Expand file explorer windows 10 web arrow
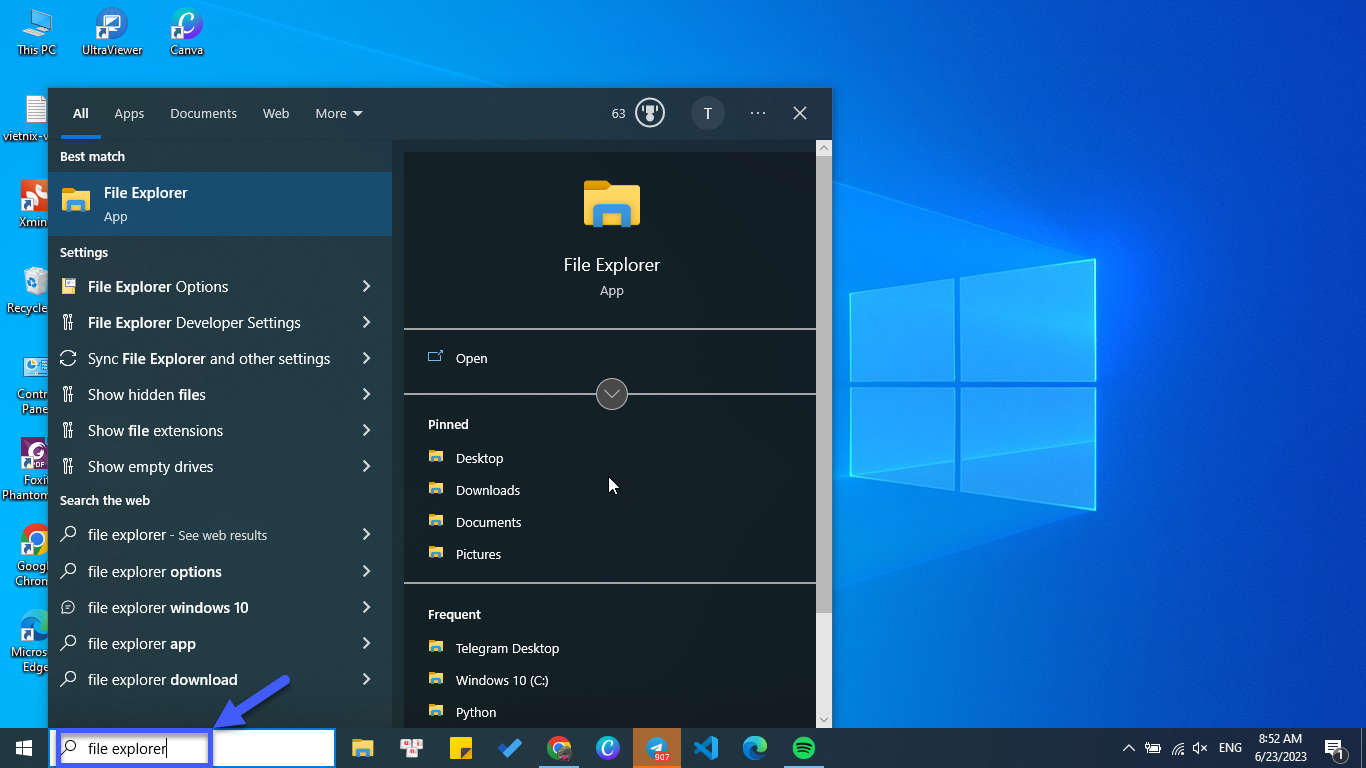Screen dimensions: 1366x768 pos(366,607)
